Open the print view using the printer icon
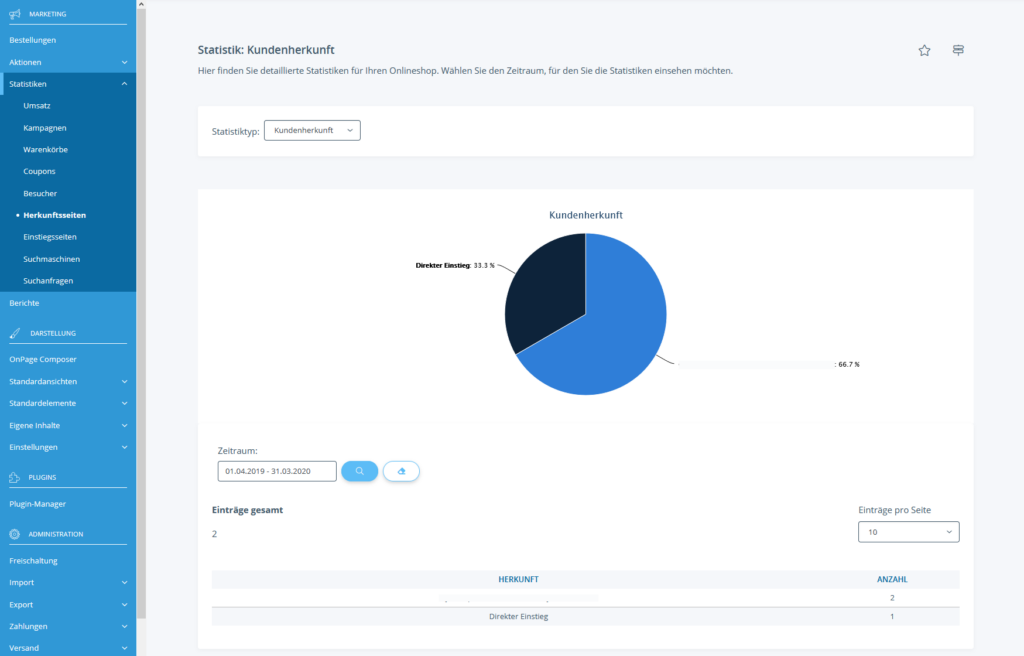The width and height of the screenshot is (1024, 656). pyautogui.click(x=957, y=49)
